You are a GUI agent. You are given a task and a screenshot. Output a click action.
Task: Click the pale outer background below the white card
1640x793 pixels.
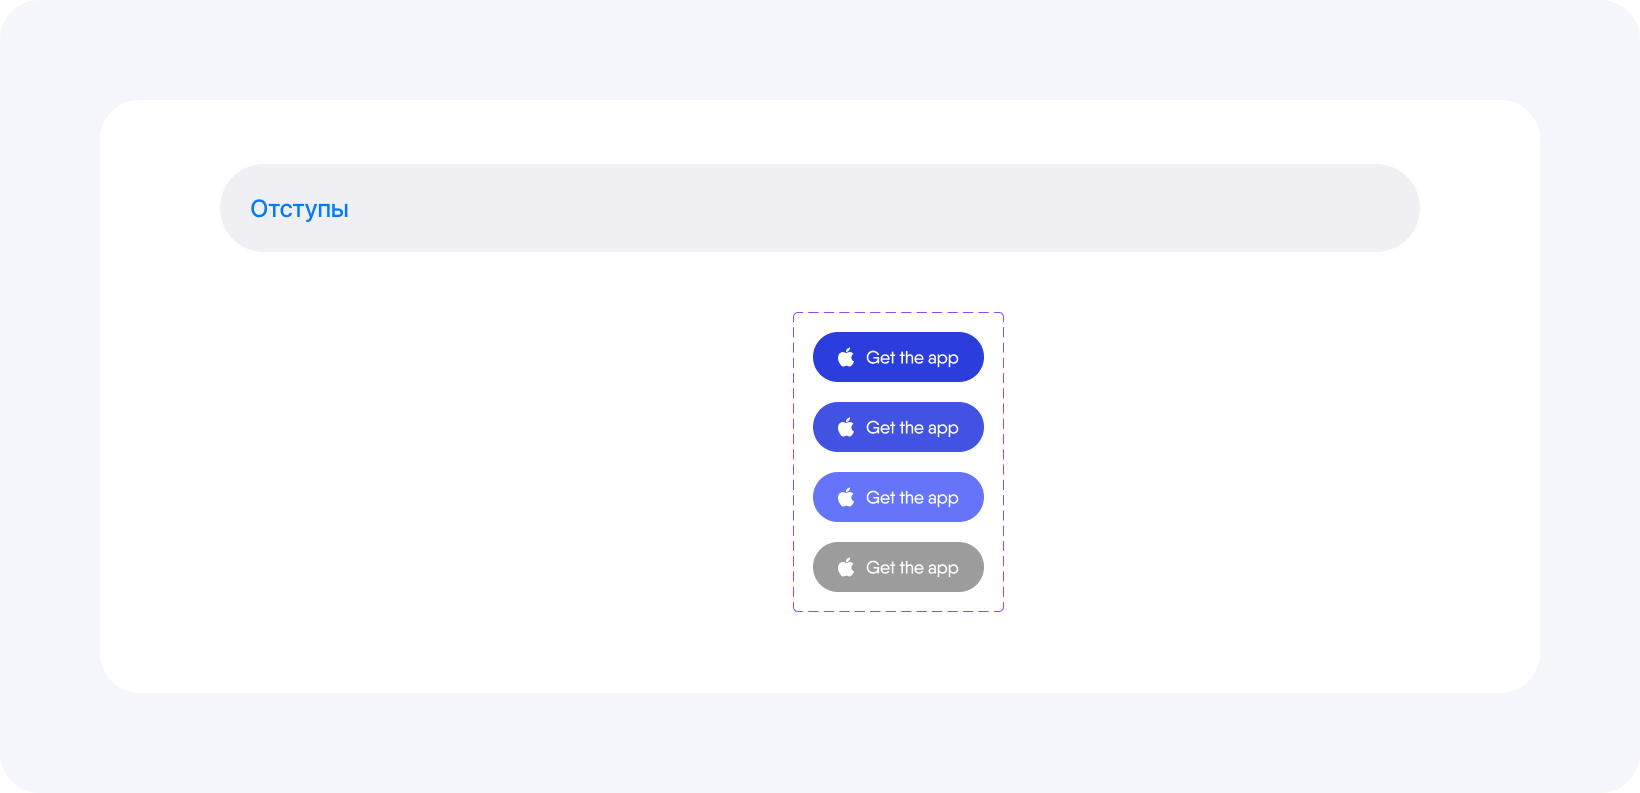[x=820, y=742]
